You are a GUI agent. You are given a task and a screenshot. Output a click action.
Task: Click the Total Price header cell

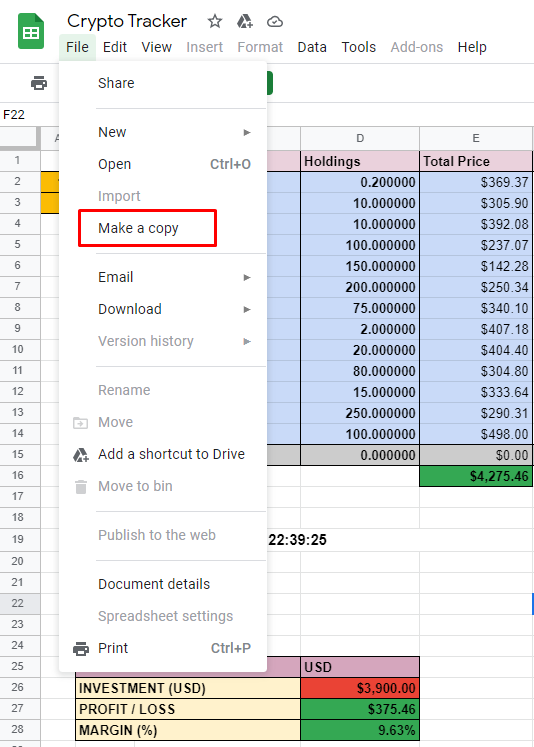(476, 161)
